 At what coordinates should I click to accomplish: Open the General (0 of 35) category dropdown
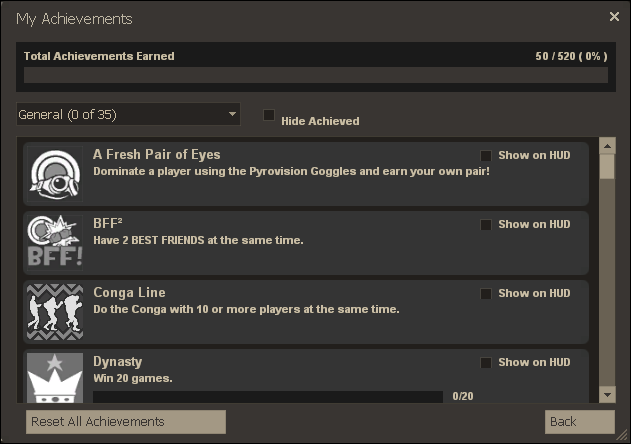[x=128, y=114]
